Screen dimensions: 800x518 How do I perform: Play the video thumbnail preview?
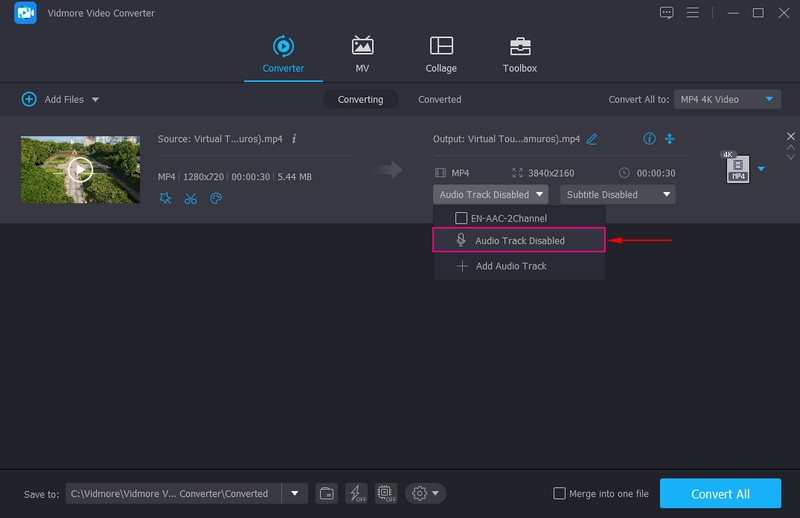coord(80,169)
